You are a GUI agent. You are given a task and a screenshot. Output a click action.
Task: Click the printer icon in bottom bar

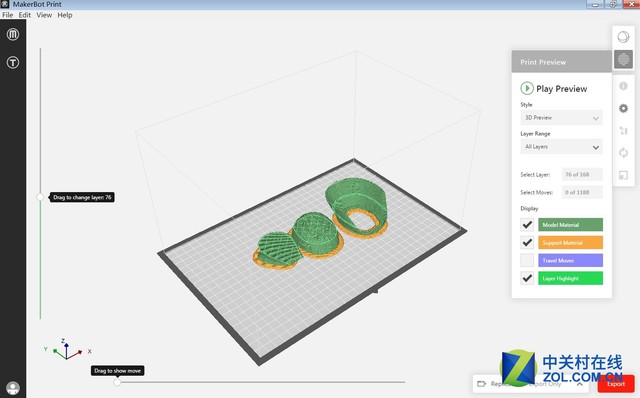482,384
